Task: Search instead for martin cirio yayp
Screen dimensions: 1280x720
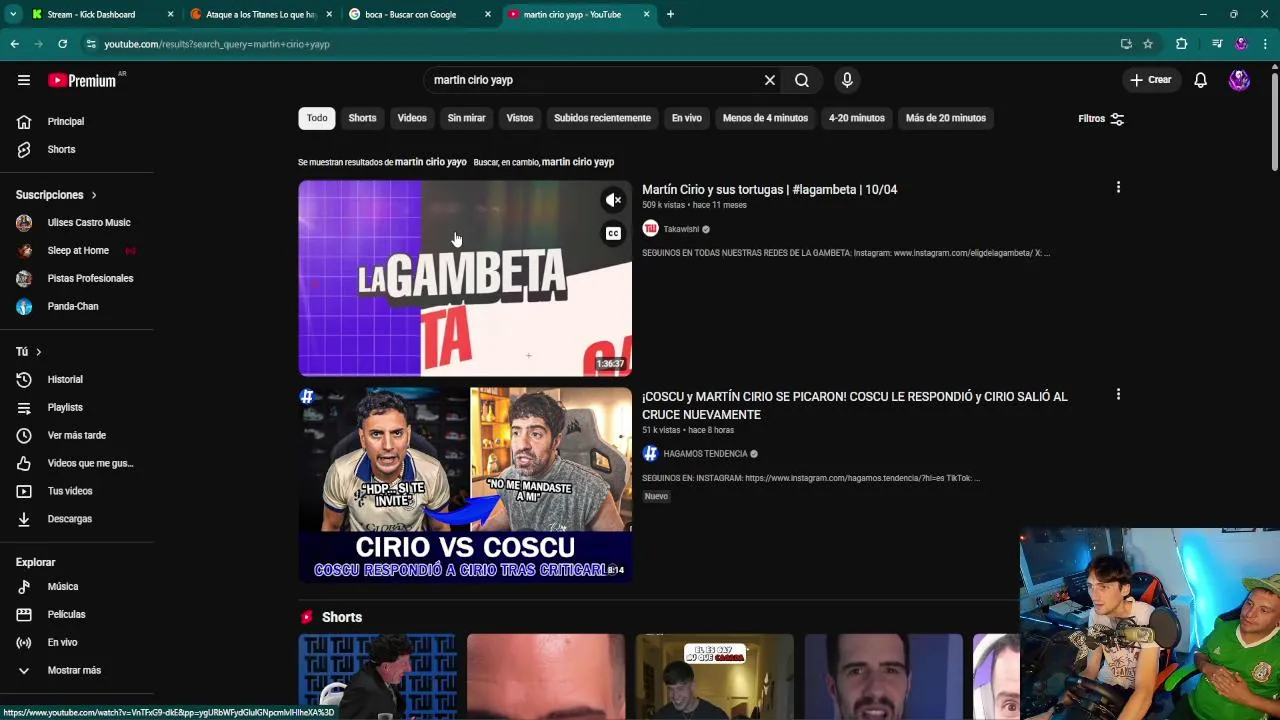Action: [577, 162]
